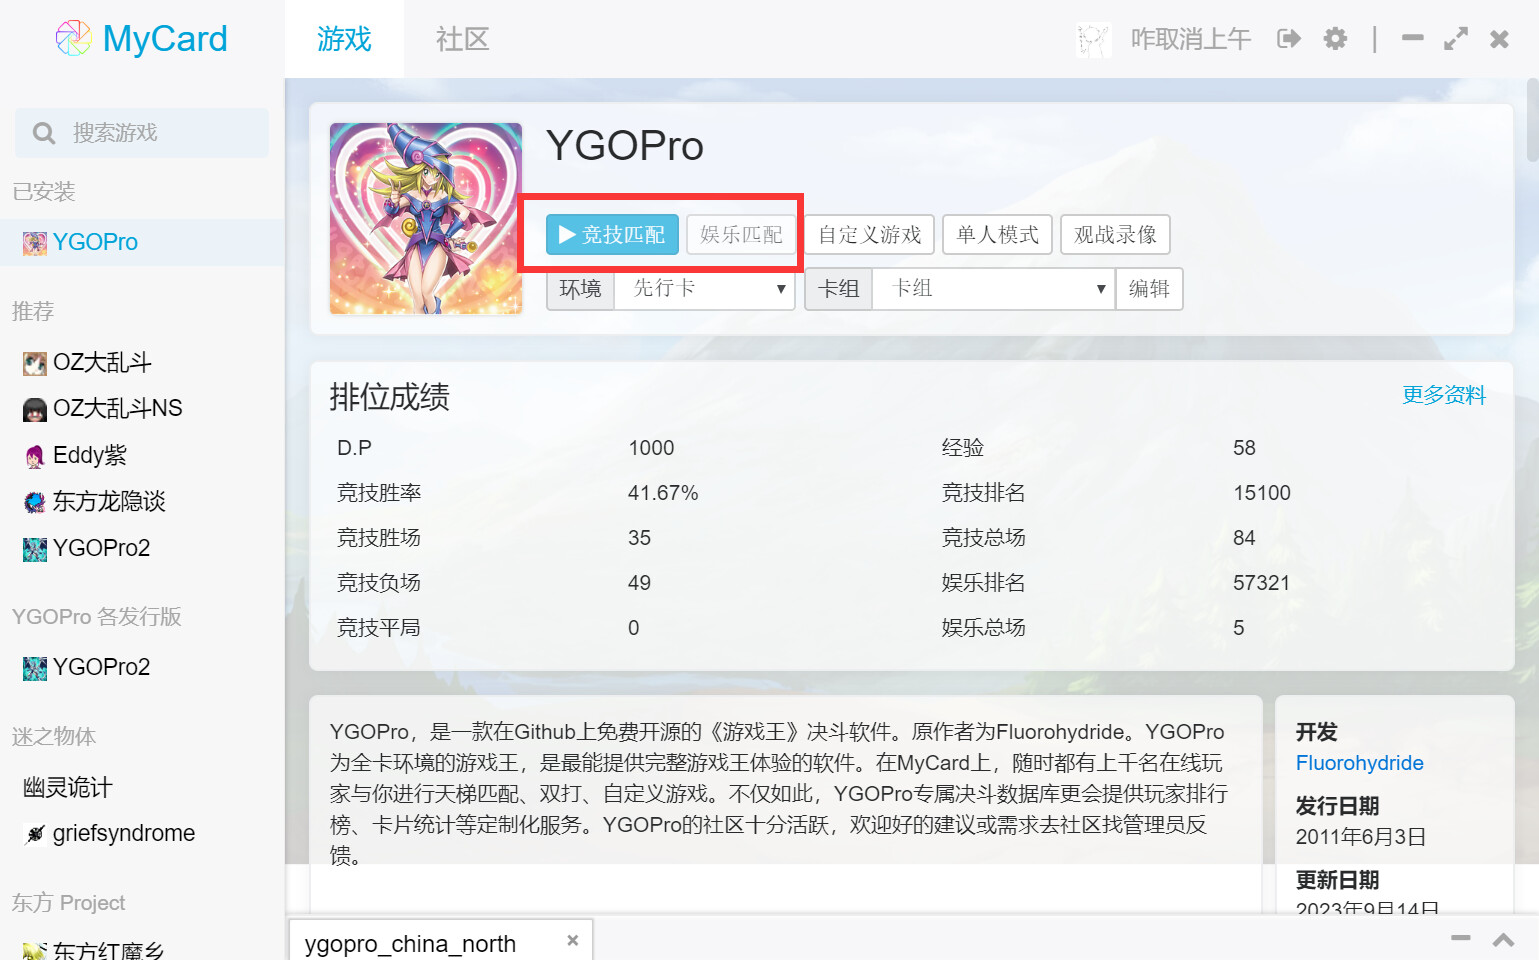Select YGOPro2 under YGOPro 各发行版
Image resolution: width=1539 pixels, height=960 pixels.
pos(101,667)
